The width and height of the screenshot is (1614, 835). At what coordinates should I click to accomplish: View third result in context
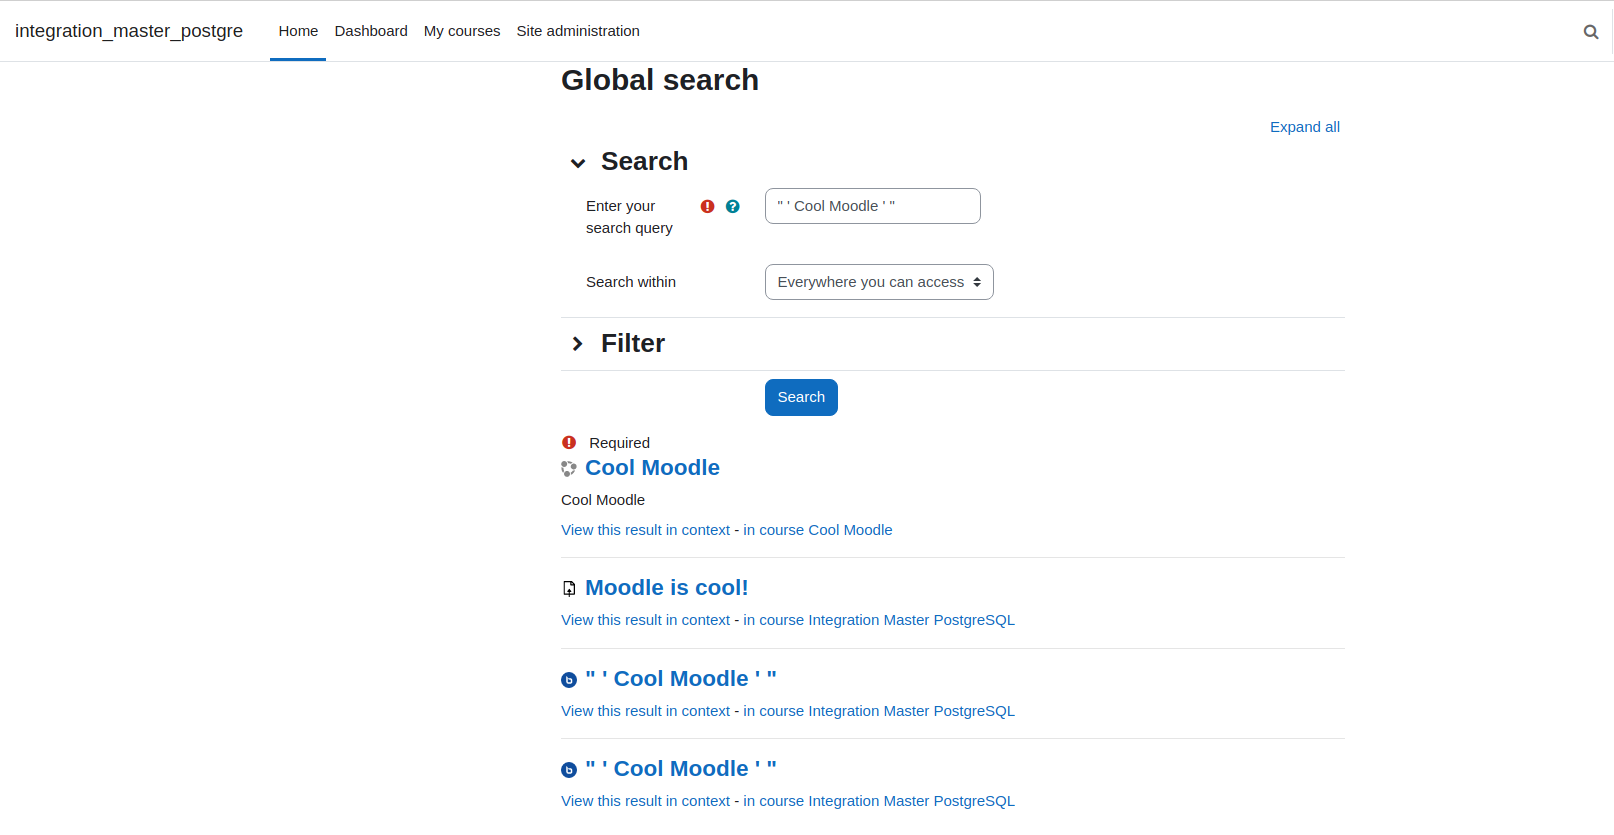point(645,711)
